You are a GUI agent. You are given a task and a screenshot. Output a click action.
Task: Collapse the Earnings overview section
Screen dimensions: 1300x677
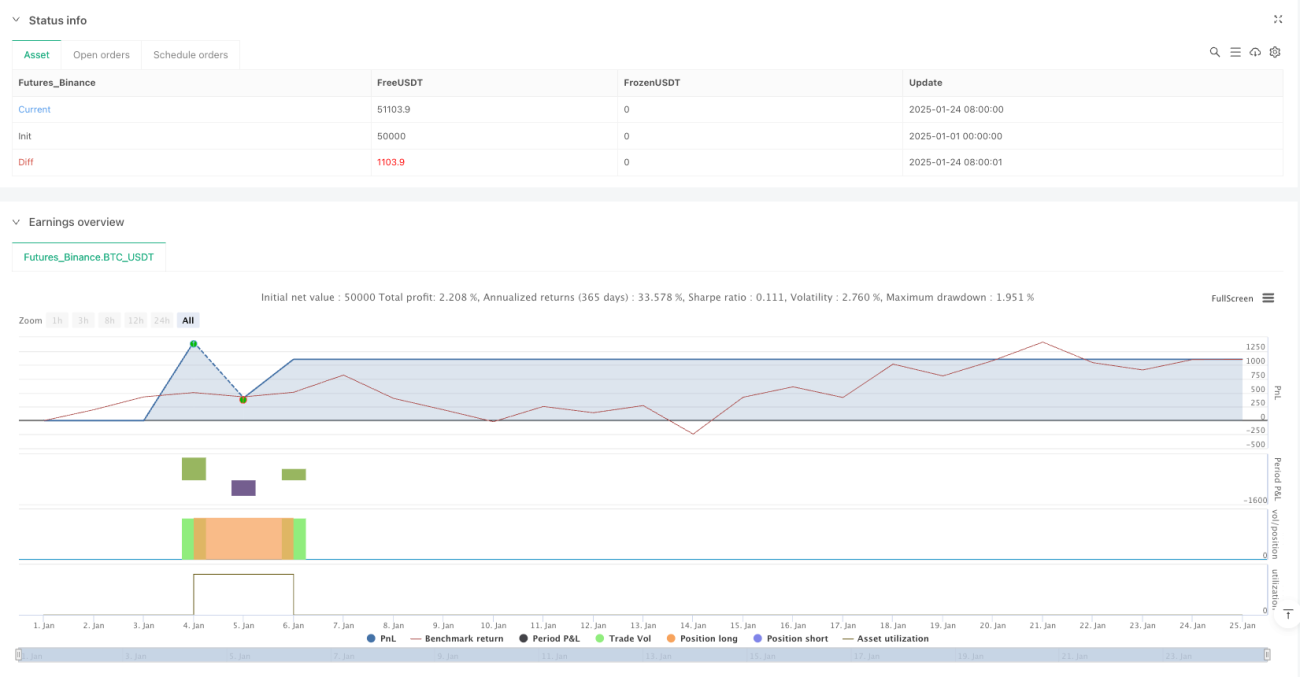pos(16,222)
